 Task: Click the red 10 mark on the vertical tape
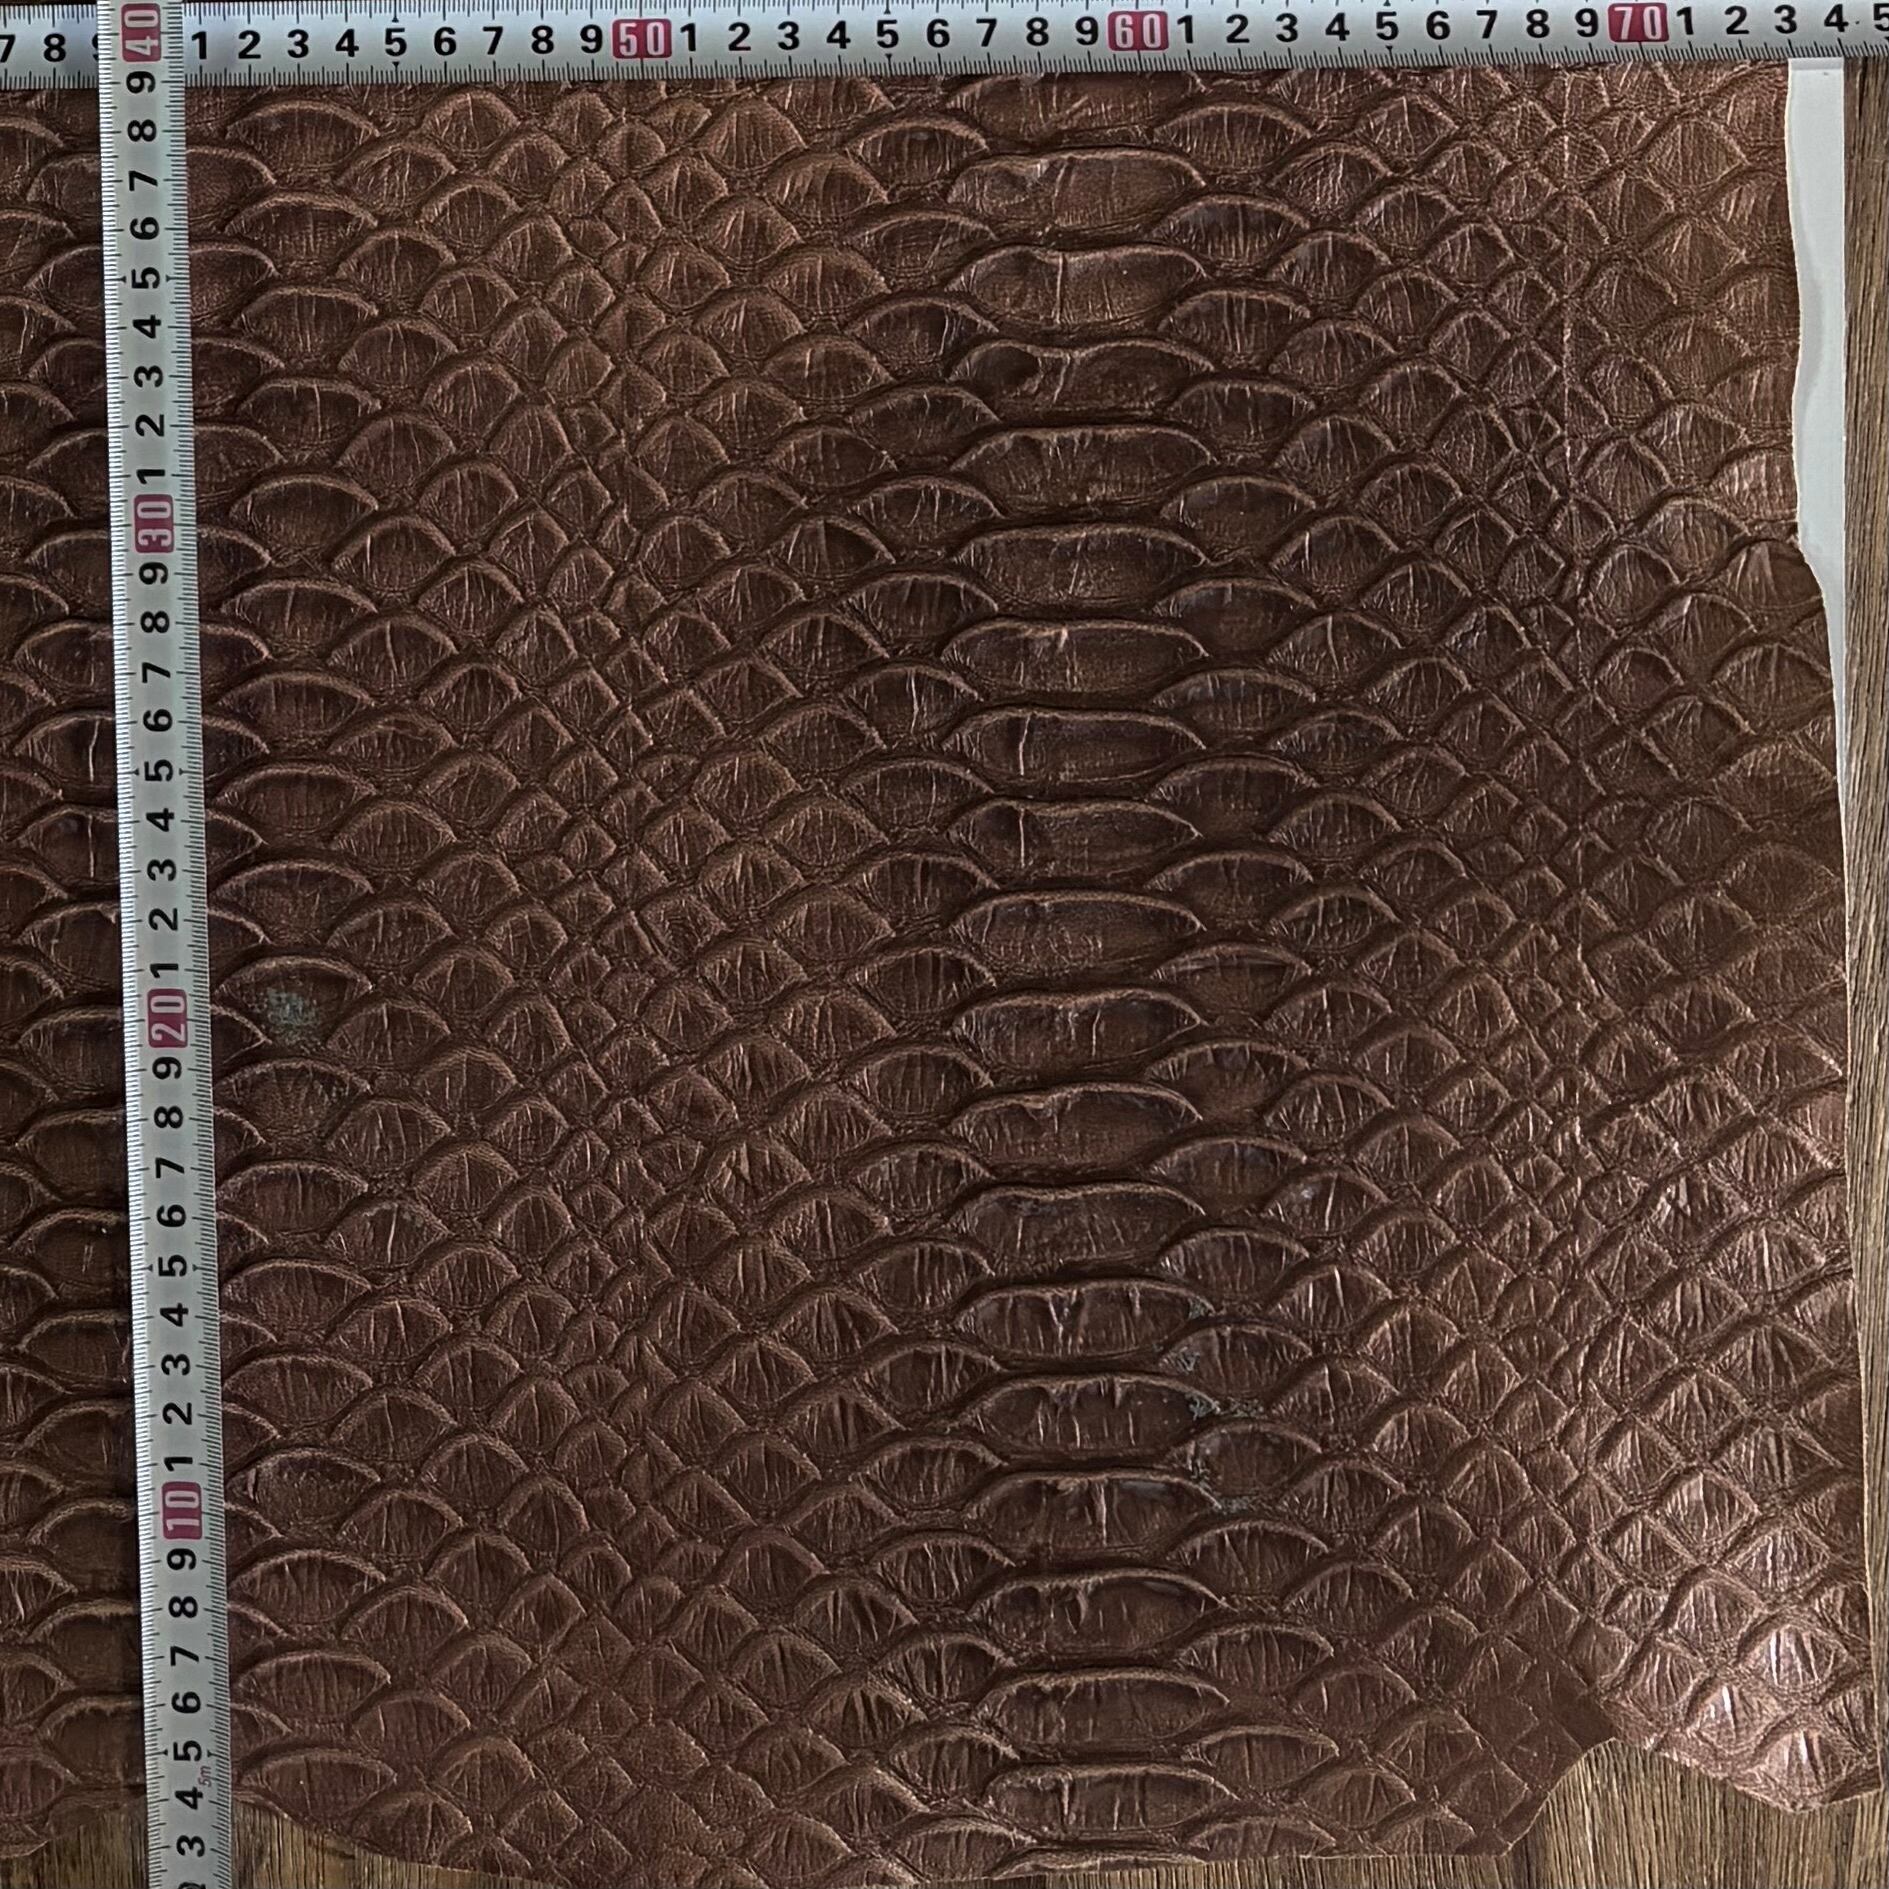click(183, 1511)
